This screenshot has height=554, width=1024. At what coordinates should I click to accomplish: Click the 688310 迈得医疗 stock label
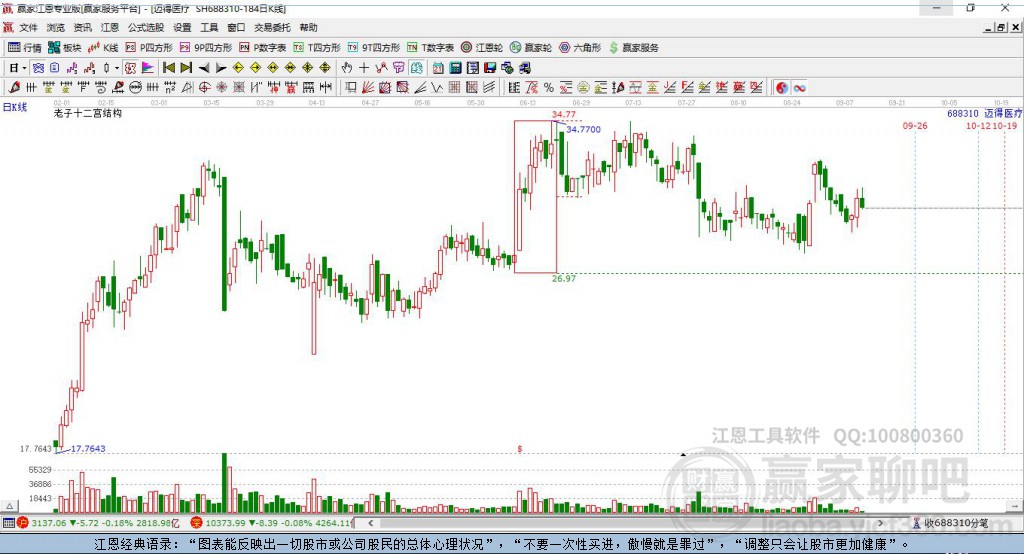tap(985, 114)
